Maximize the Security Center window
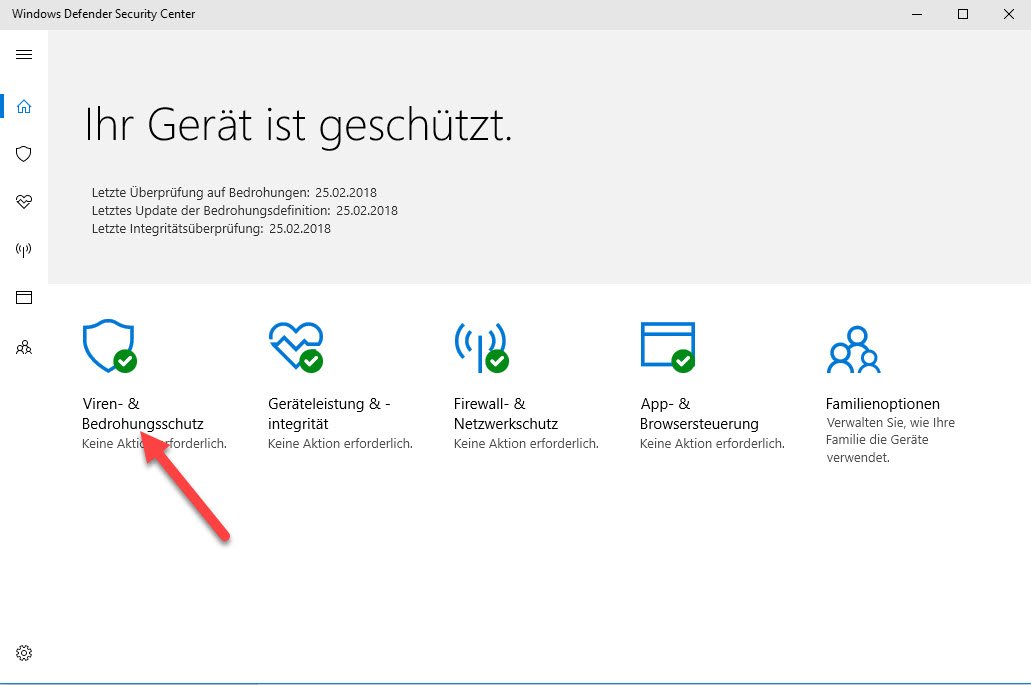 click(x=963, y=14)
